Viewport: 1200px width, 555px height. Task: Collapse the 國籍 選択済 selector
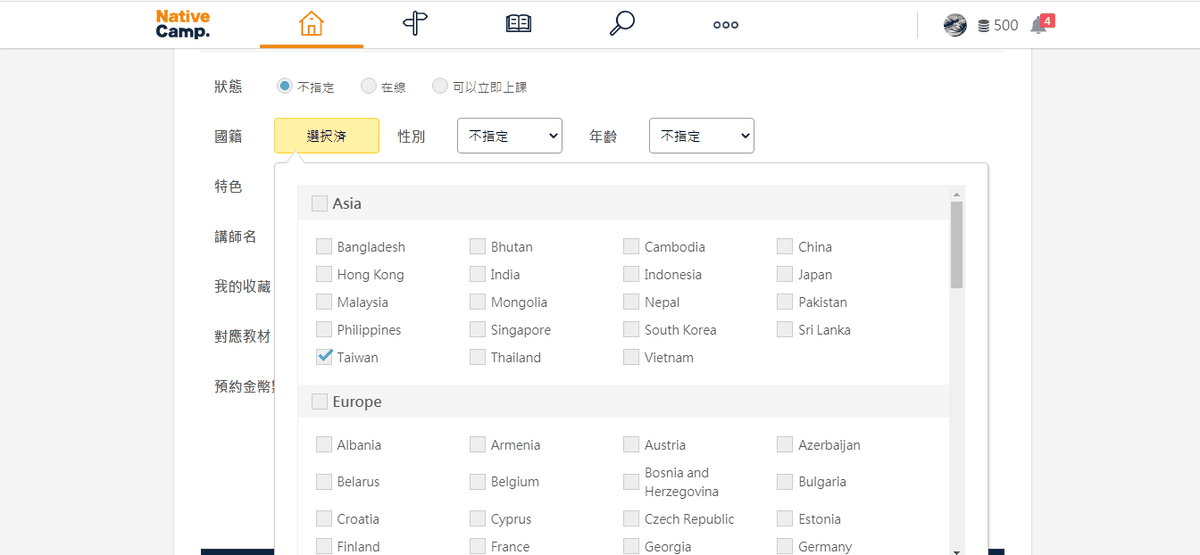click(x=326, y=136)
